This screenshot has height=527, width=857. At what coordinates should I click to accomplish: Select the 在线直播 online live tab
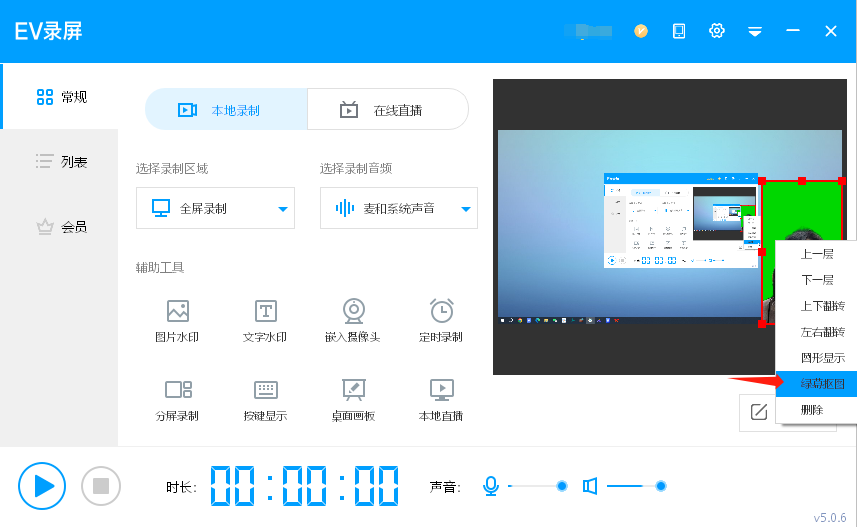click(388, 110)
